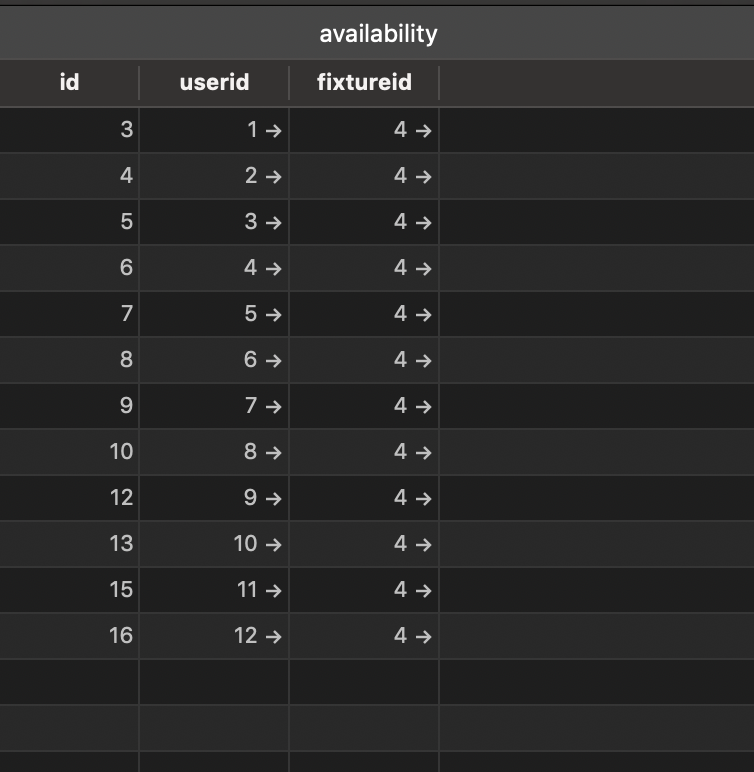This screenshot has width=754, height=772.
Task: Click fixtureid arrow in row id 3
Action: tap(423, 130)
